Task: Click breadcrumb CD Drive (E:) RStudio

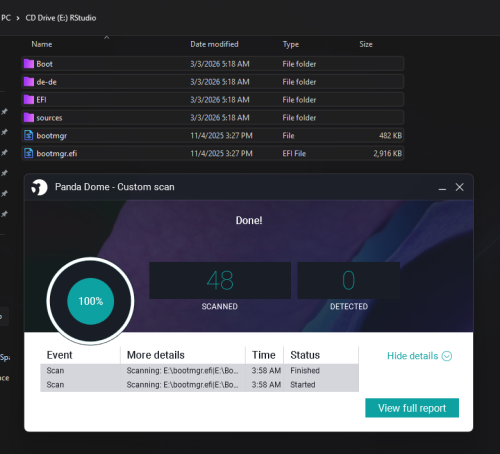Action: coord(61,18)
